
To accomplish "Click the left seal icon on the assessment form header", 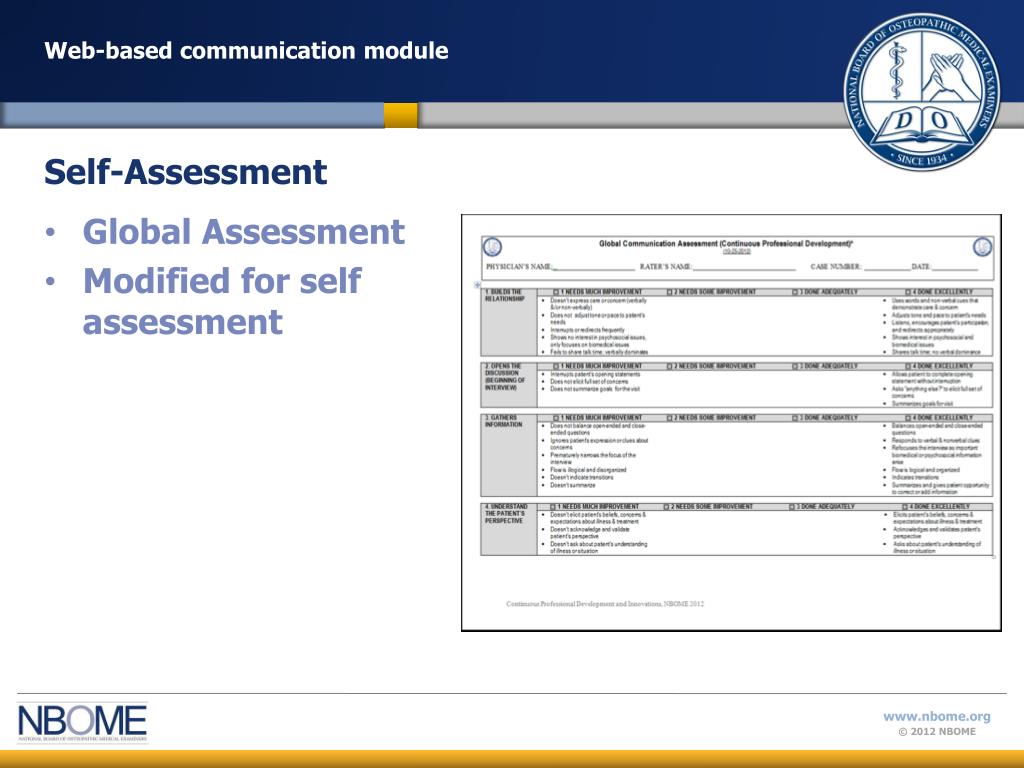I will pyautogui.click(x=492, y=247).
